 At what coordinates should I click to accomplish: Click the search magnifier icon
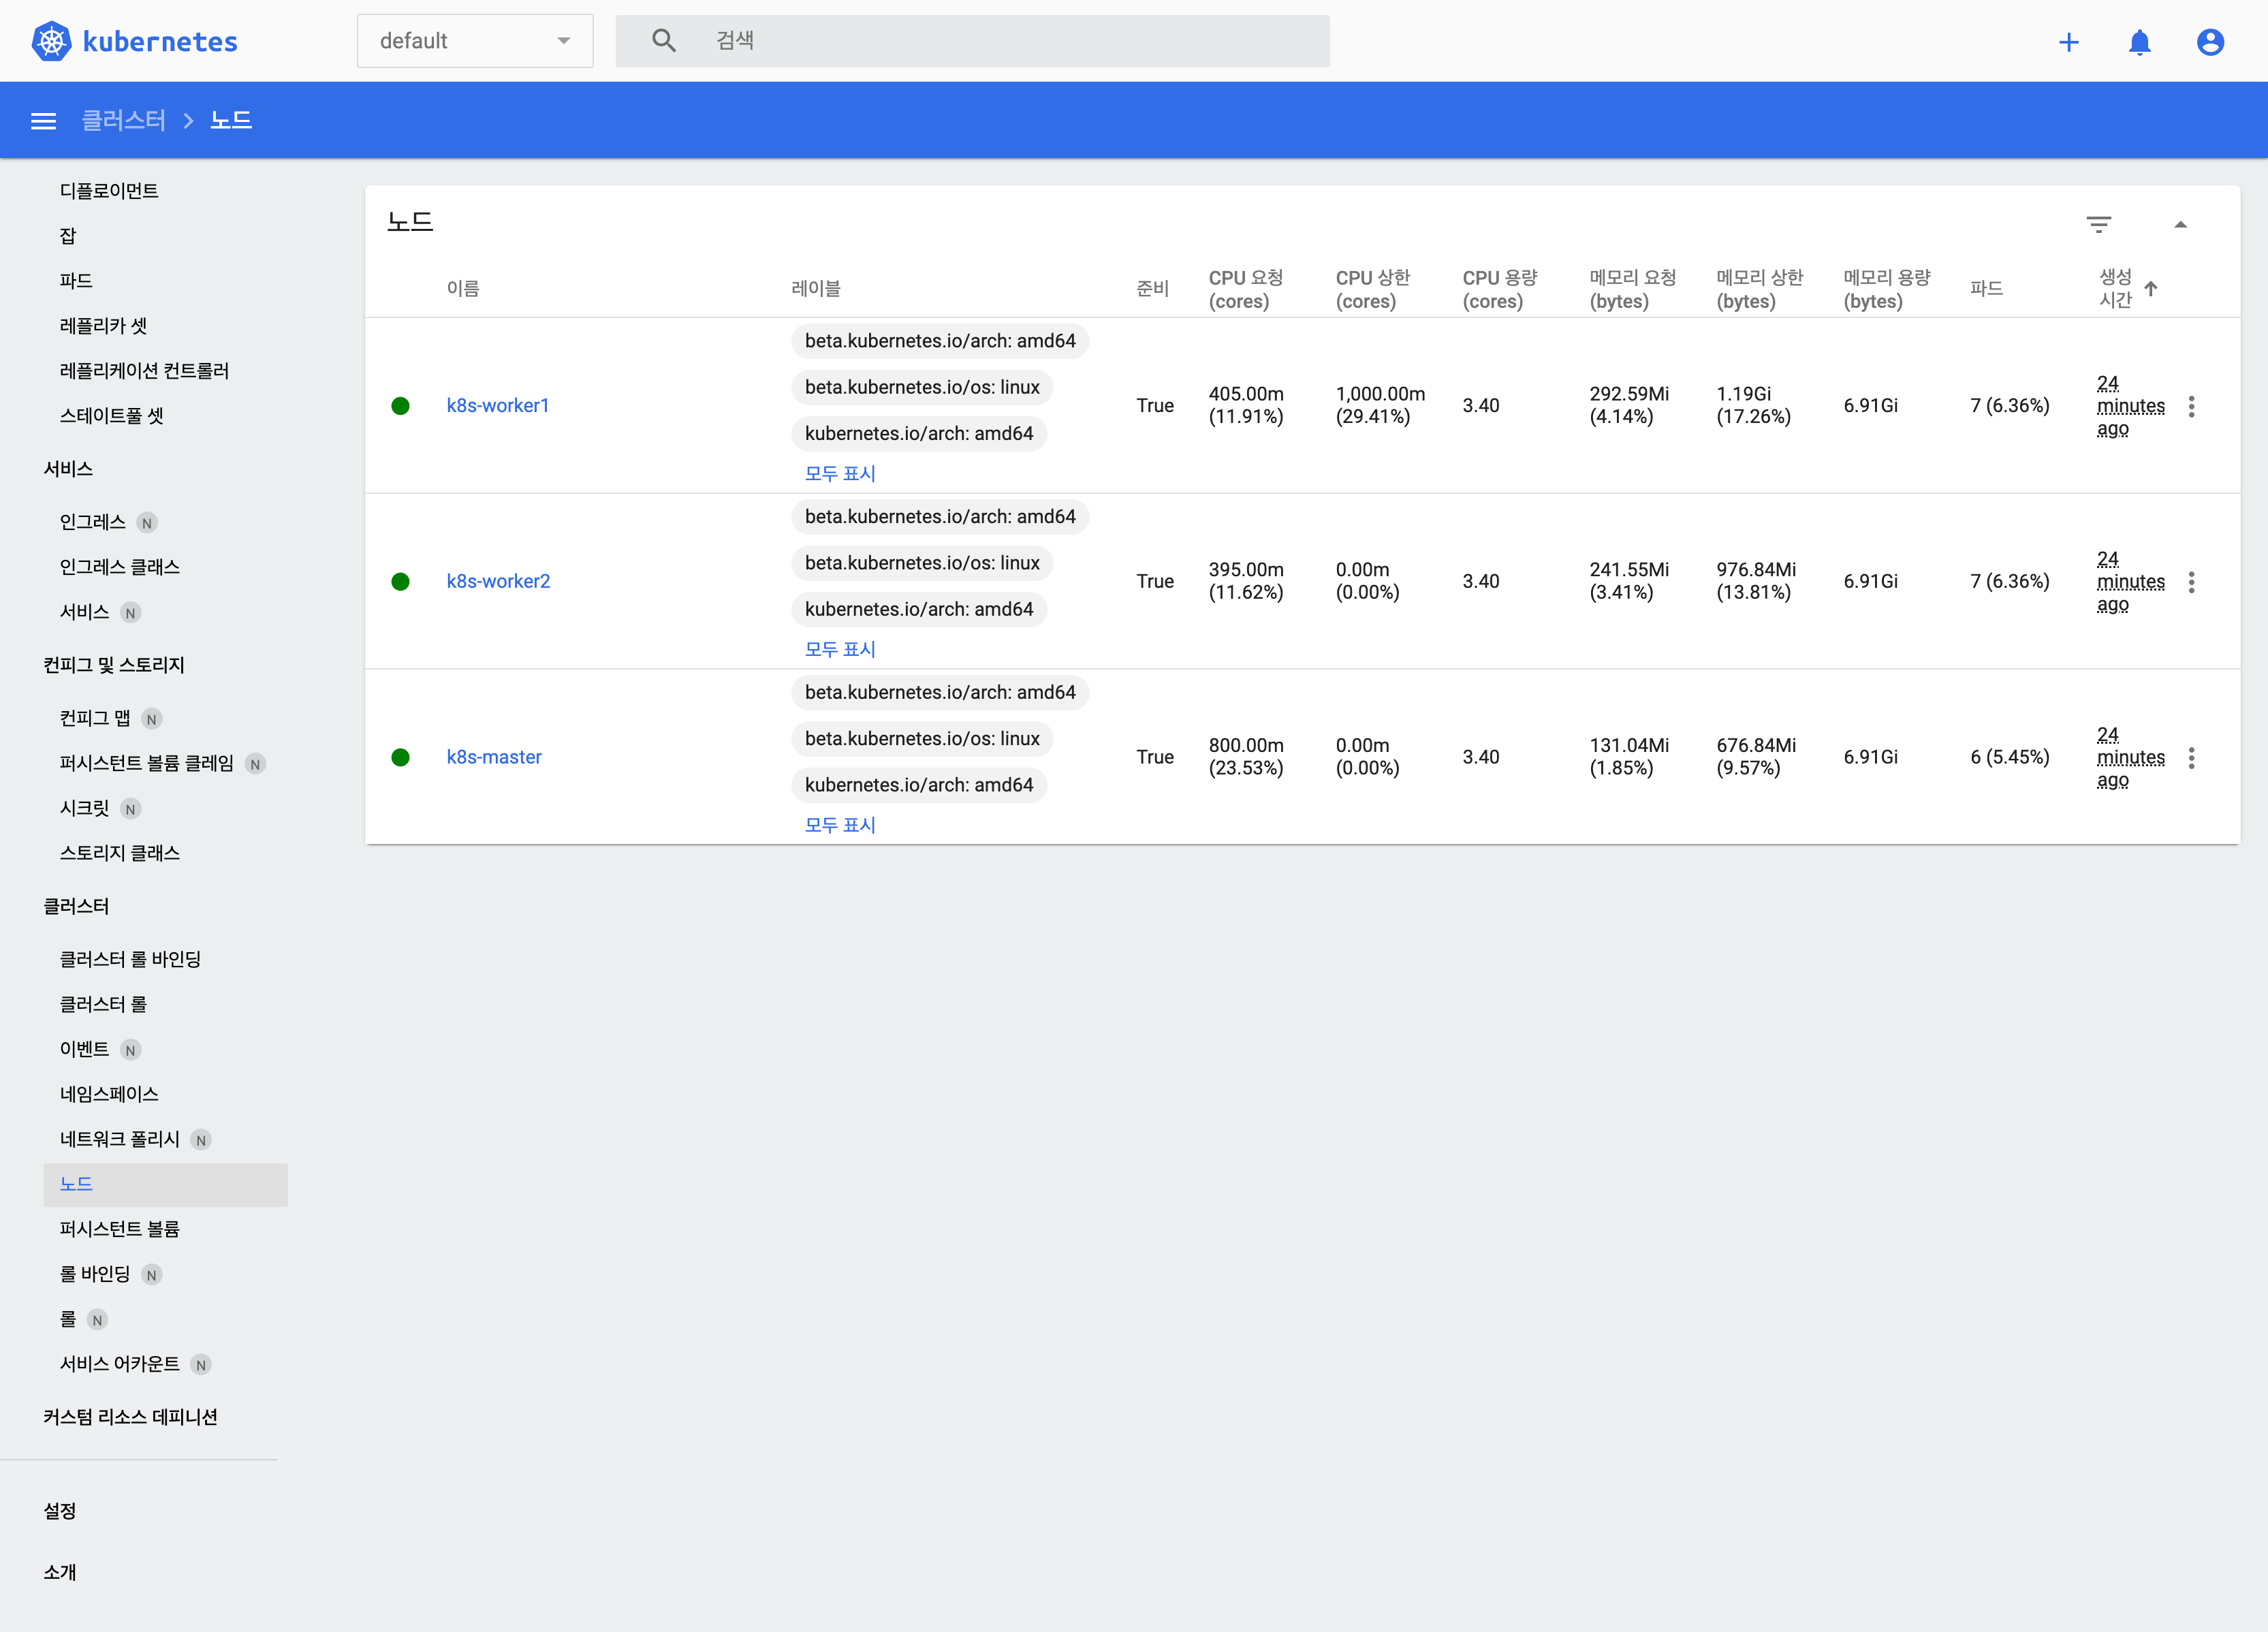click(x=664, y=40)
